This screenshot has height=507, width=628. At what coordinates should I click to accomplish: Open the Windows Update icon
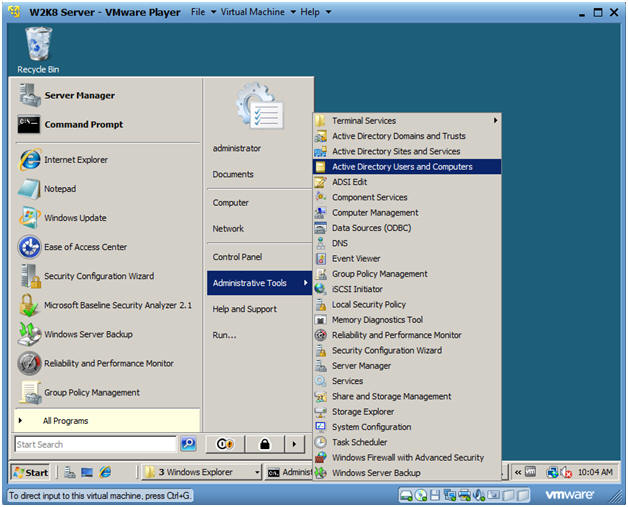point(29,217)
